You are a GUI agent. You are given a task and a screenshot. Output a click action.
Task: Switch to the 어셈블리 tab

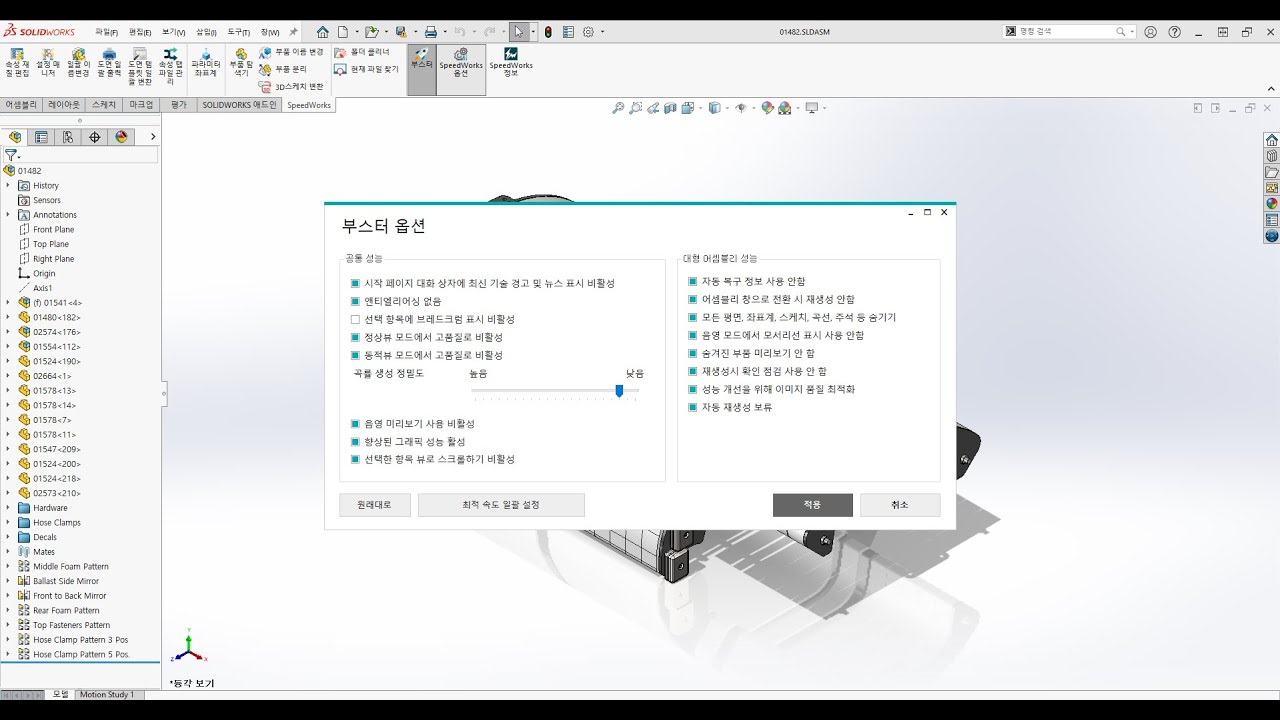click(21, 104)
